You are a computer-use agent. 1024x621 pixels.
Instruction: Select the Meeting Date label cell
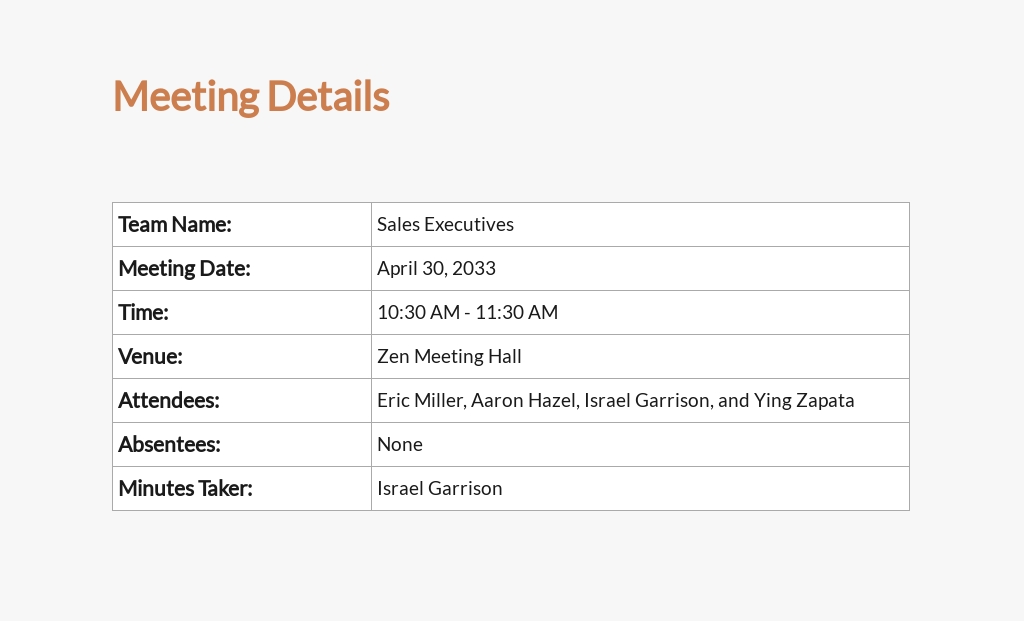pyautogui.click(x=242, y=268)
